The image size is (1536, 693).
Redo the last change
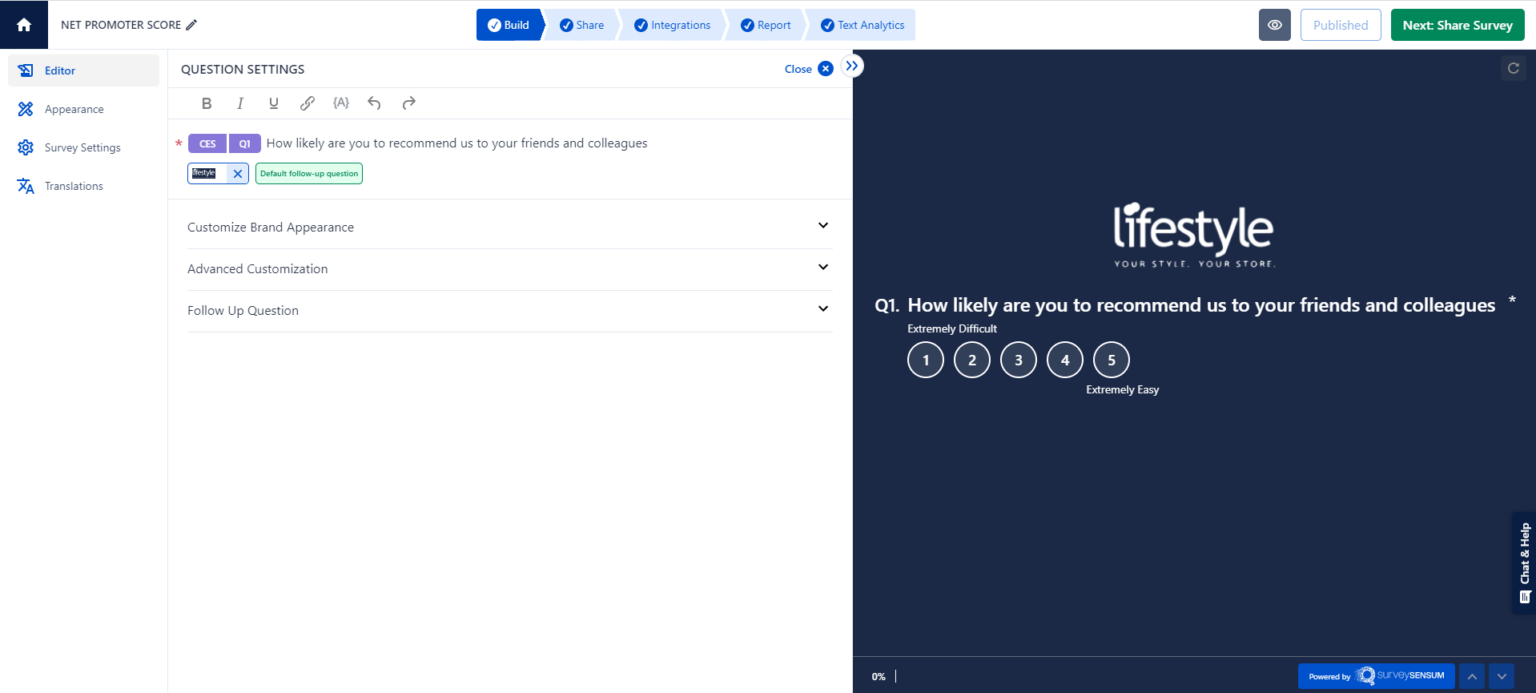(407, 103)
